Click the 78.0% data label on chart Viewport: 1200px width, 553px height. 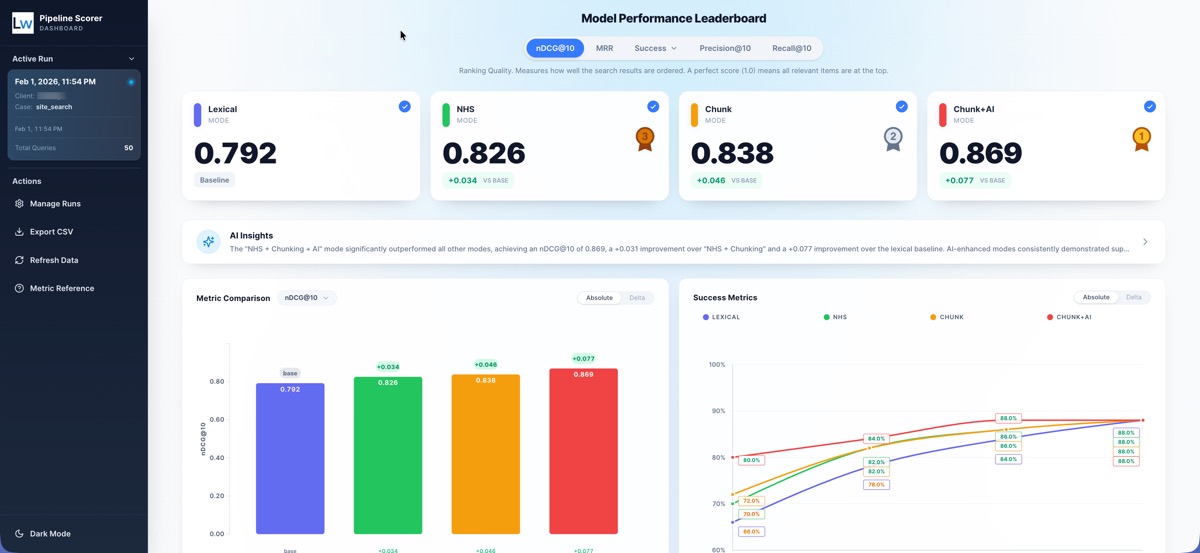(876, 485)
